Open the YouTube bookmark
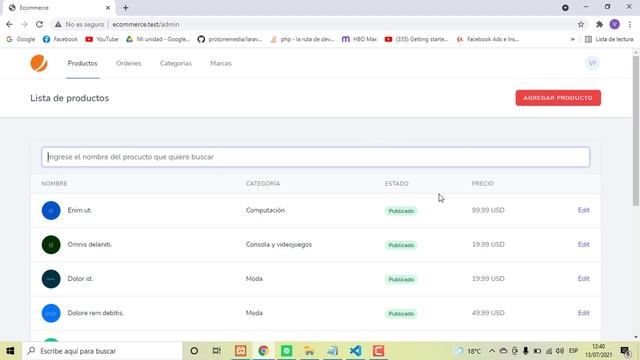Image resolution: width=640 pixels, height=360 pixels. pyautogui.click(x=102, y=39)
